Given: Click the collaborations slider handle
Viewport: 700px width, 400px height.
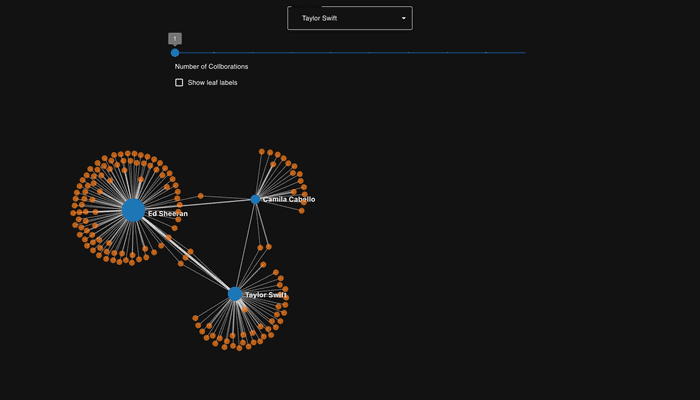Looking at the screenshot, I should coord(175,53).
